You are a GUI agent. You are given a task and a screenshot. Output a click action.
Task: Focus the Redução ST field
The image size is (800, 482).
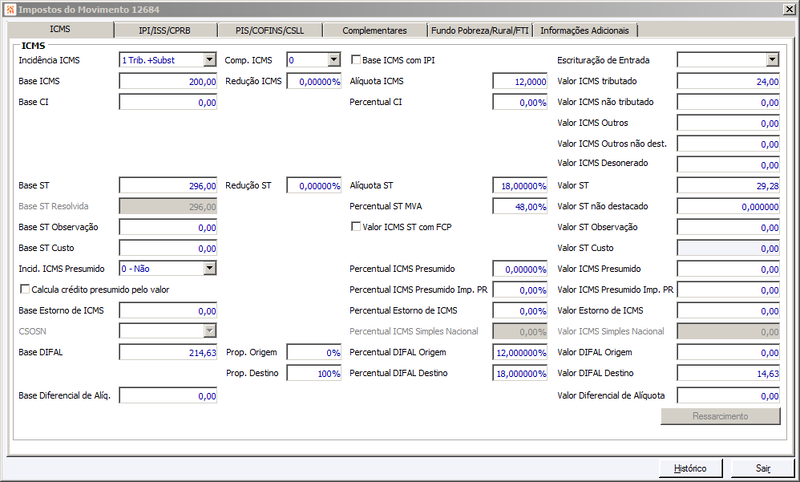[x=314, y=185]
